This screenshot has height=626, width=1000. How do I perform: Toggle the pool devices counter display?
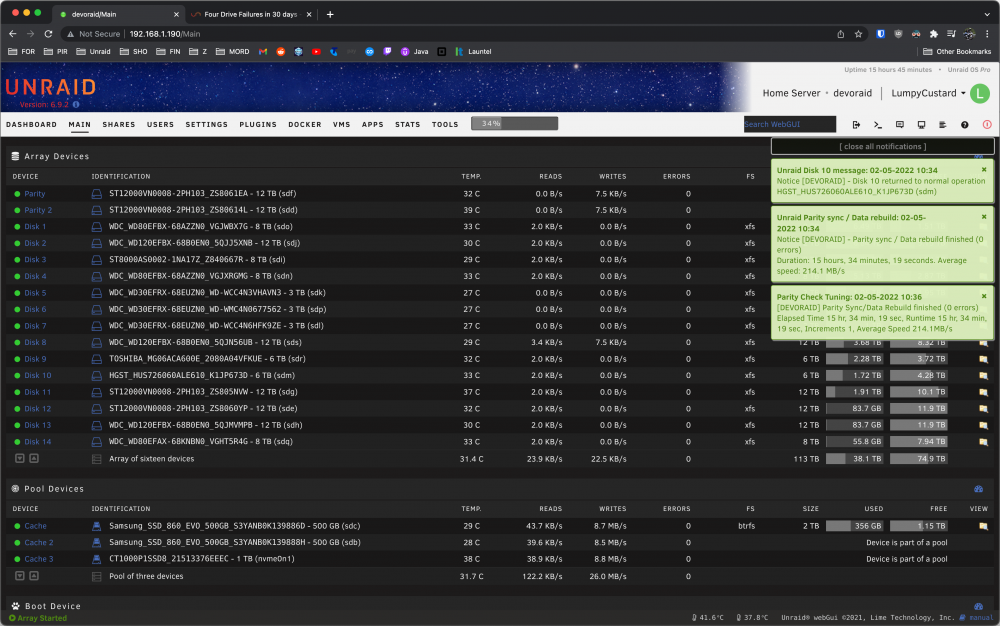(34, 576)
